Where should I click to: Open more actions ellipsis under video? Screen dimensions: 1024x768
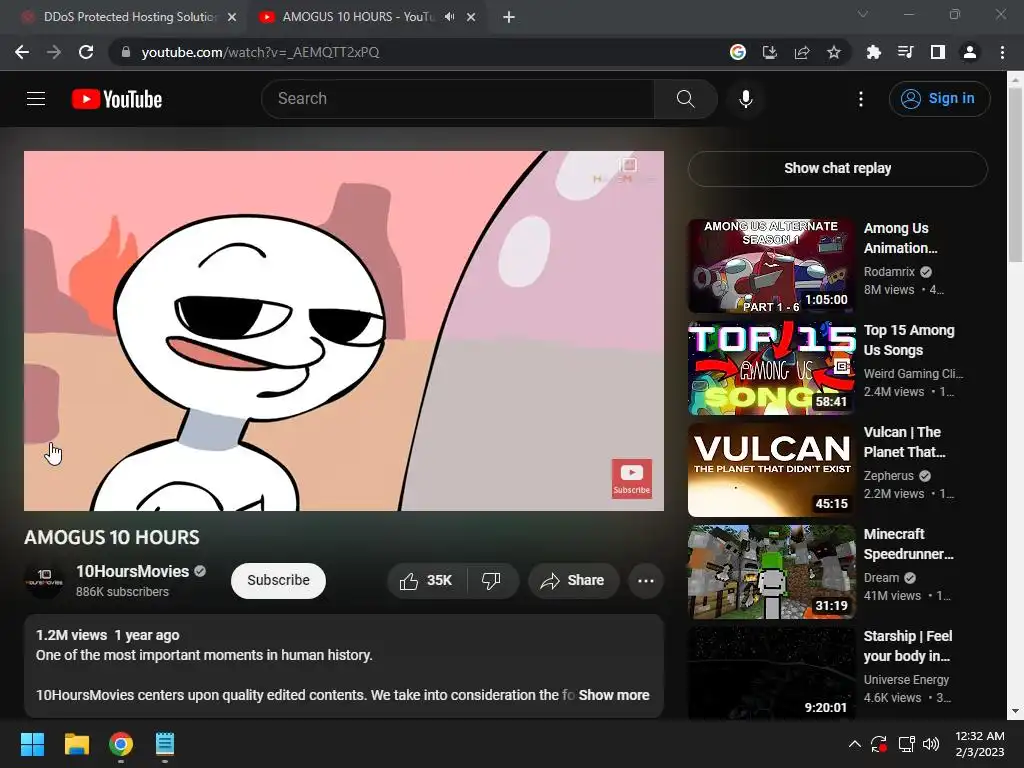pyautogui.click(x=646, y=581)
